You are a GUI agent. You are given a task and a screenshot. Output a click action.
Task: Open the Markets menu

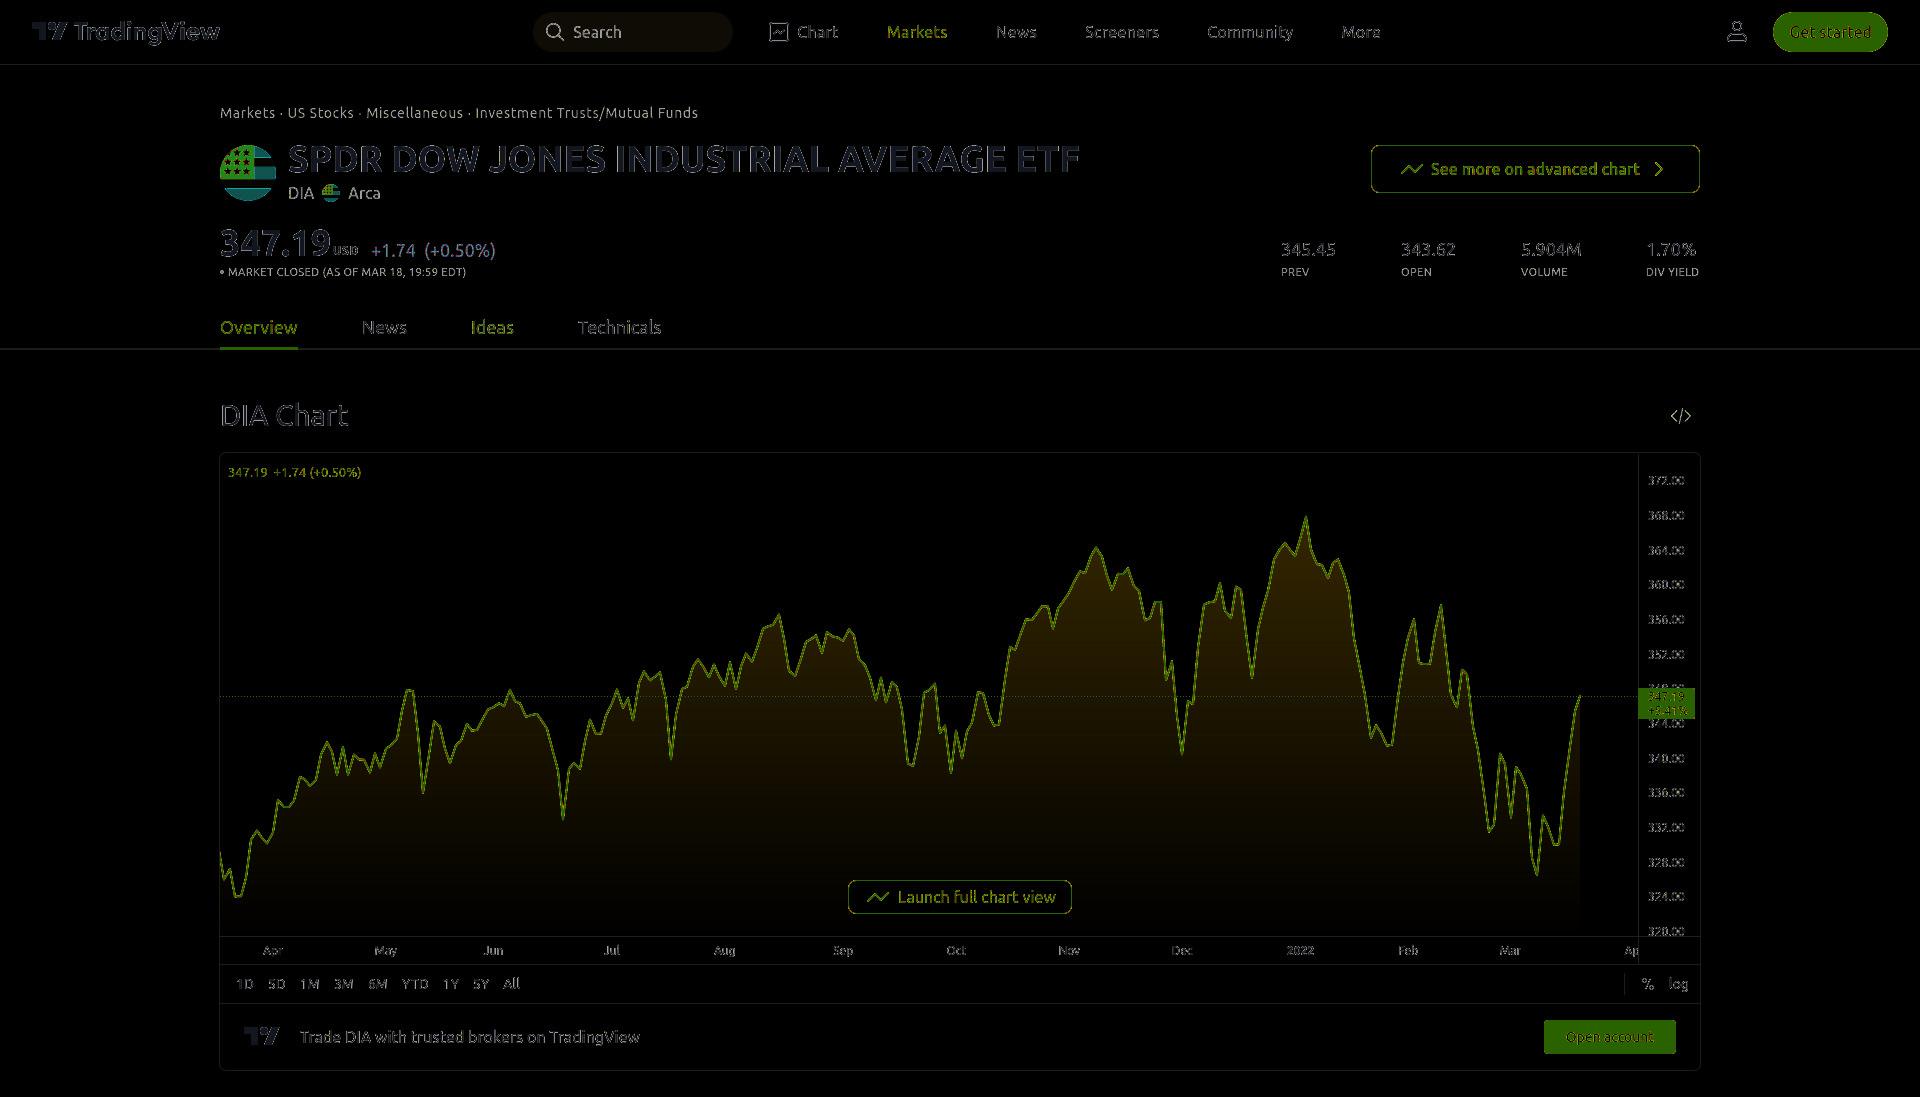click(917, 32)
